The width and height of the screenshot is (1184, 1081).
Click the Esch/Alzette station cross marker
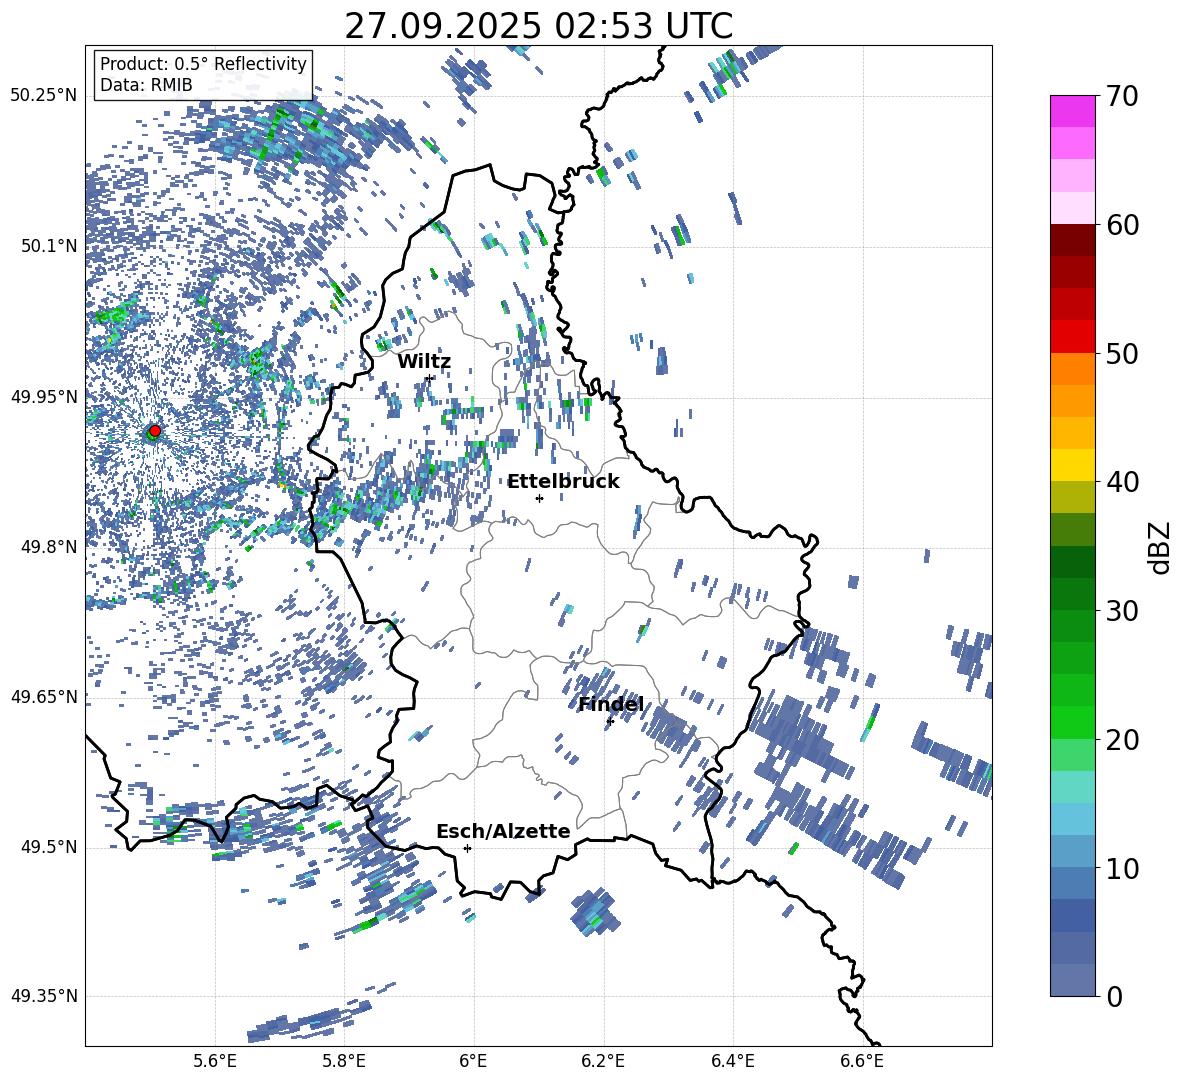467,848
